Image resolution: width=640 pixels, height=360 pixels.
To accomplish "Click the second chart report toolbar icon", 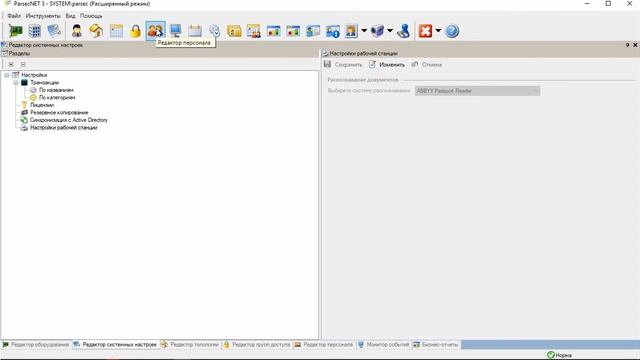I will [x=293, y=31].
